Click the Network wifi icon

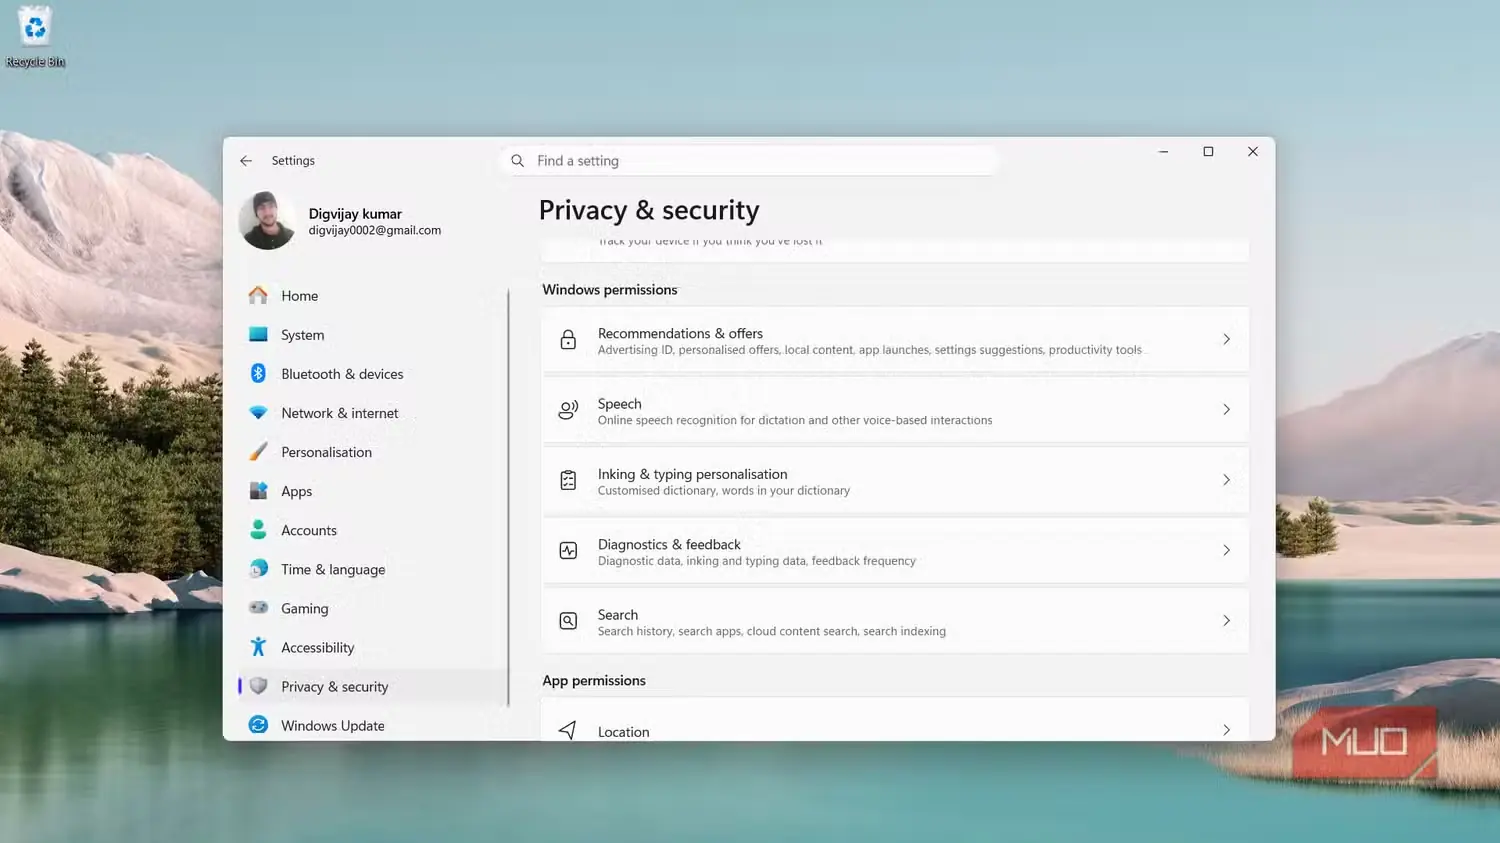[258, 413]
